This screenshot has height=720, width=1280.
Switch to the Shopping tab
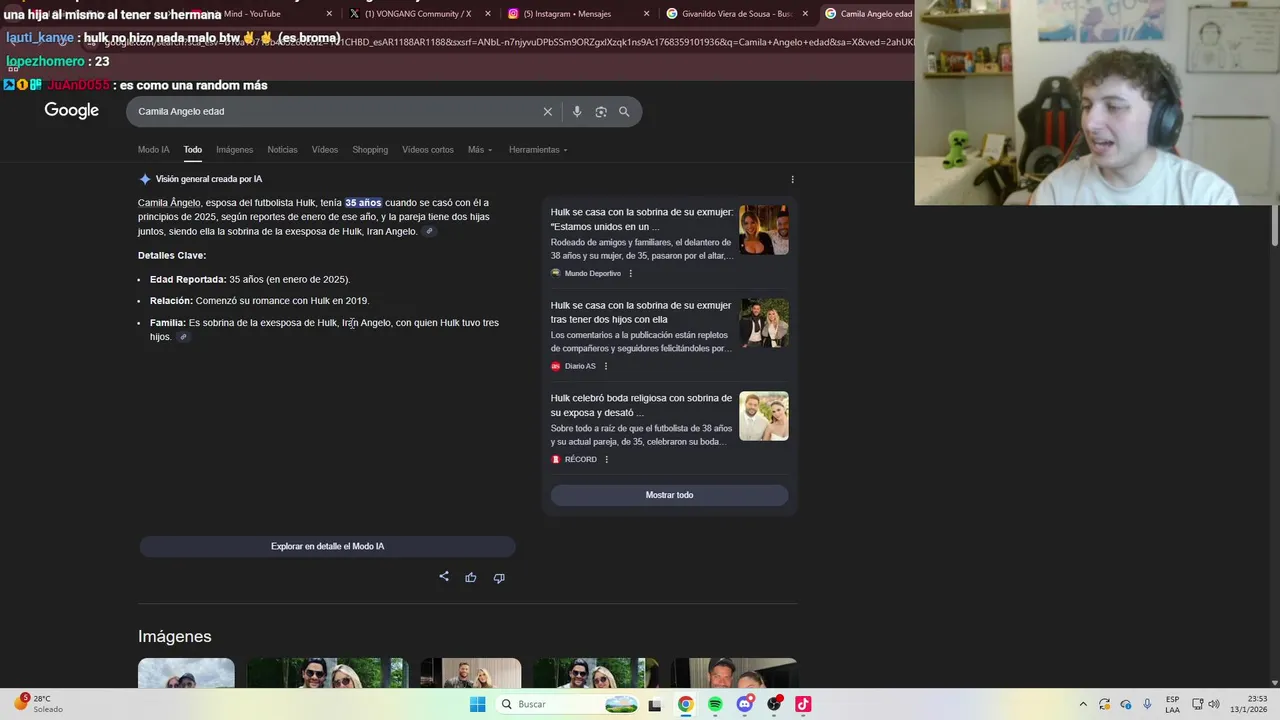(370, 150)
